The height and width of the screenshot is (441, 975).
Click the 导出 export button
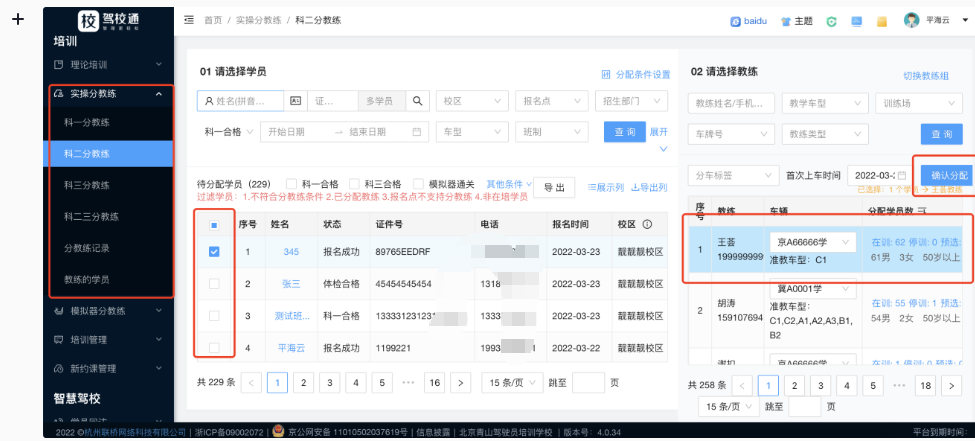tap(553, 187)
